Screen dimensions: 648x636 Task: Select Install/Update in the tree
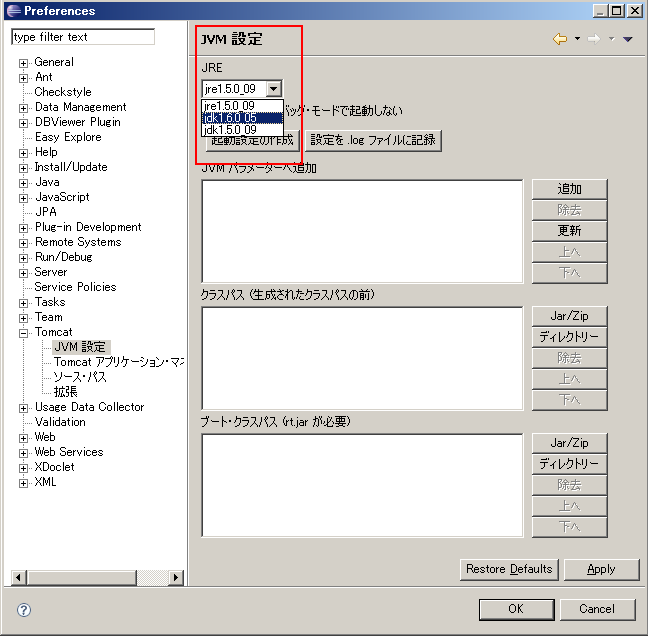pyautogui.click(x=71, y=167)
